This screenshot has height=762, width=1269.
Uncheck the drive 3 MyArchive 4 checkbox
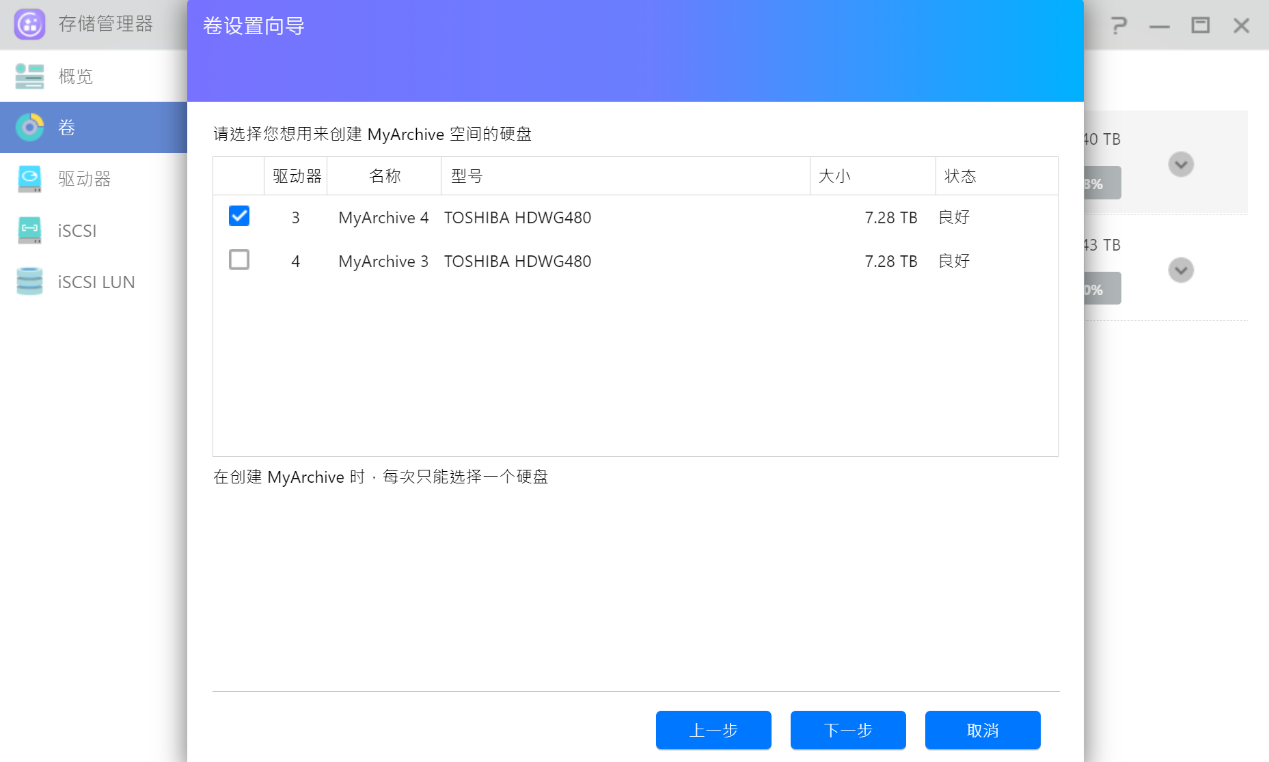[x=239, y=216]
